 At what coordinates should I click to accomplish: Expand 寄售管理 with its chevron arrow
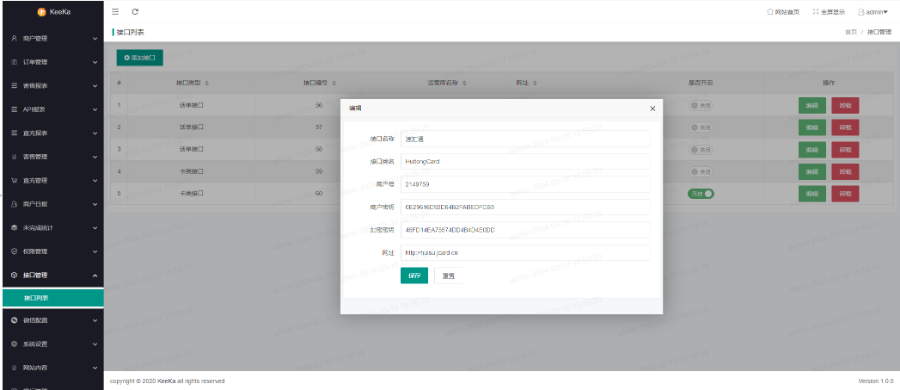tap(95, 156)
